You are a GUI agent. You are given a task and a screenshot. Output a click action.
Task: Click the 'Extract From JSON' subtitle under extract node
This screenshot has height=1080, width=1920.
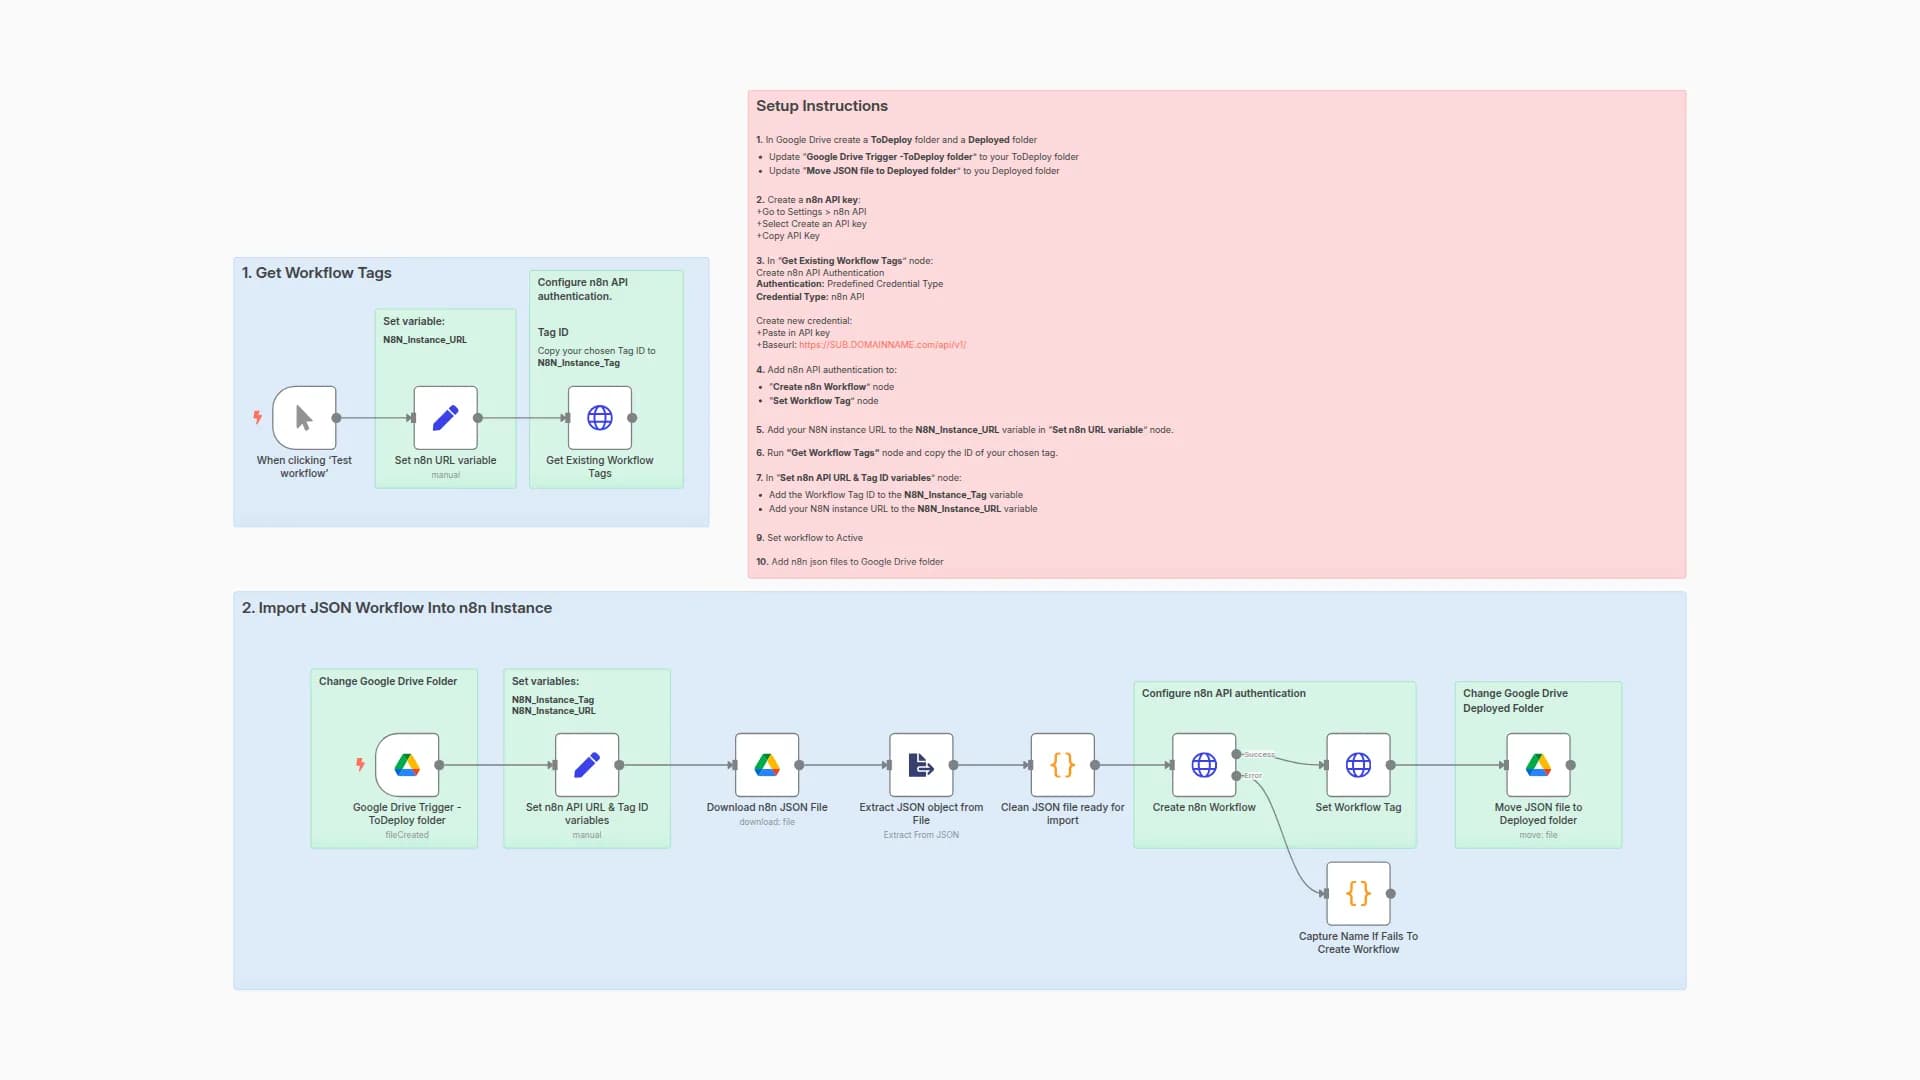(921, 835)
